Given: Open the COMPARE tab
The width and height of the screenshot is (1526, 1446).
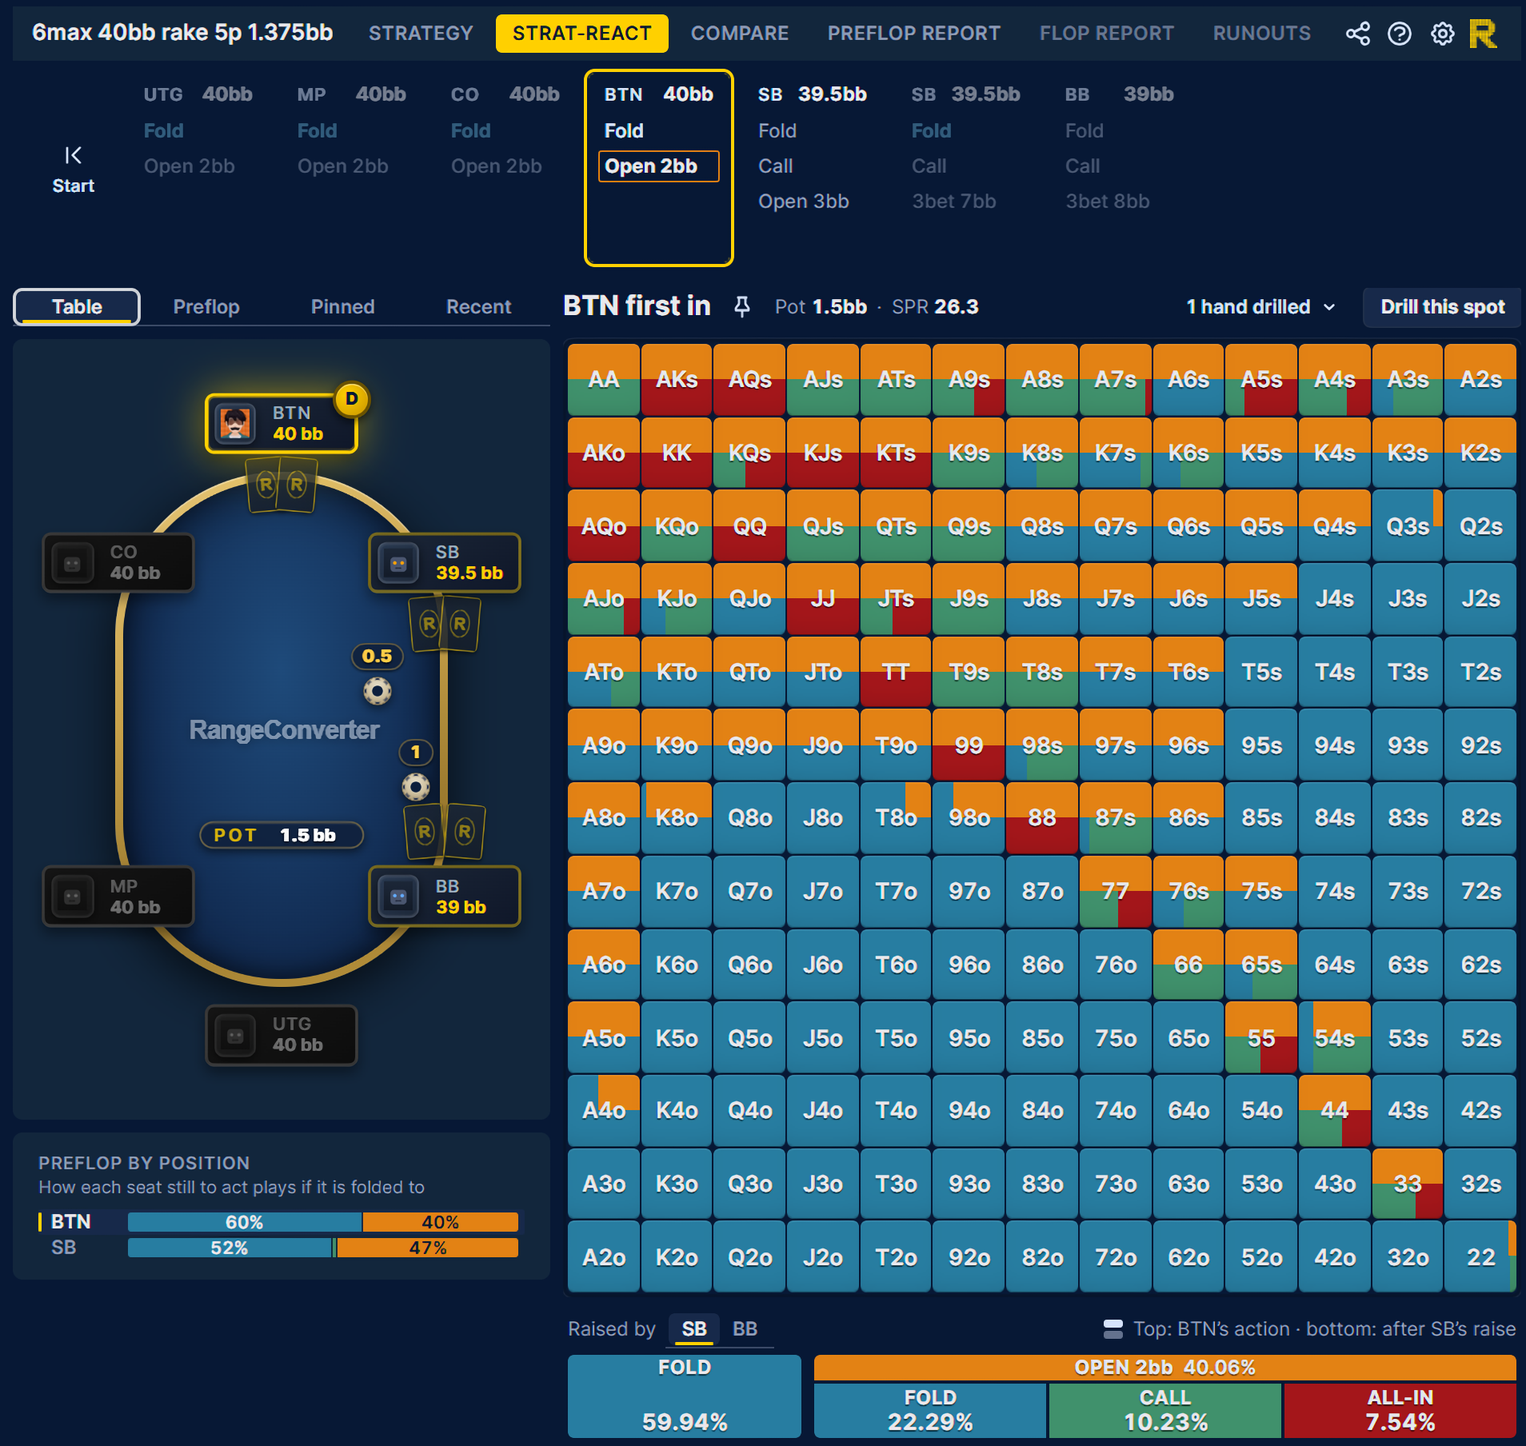Looking at the screenshot, I should (x=740, y=33).
